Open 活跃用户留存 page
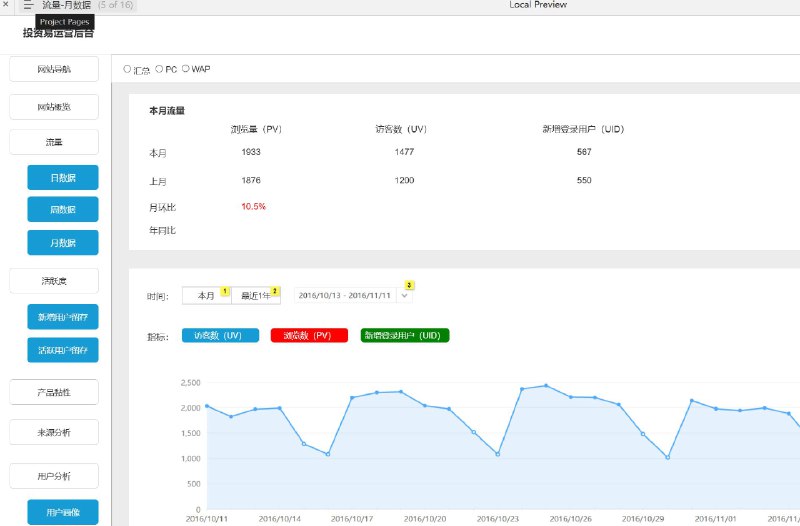This screenshot has width=800, height=526. [x=63, y=350]
